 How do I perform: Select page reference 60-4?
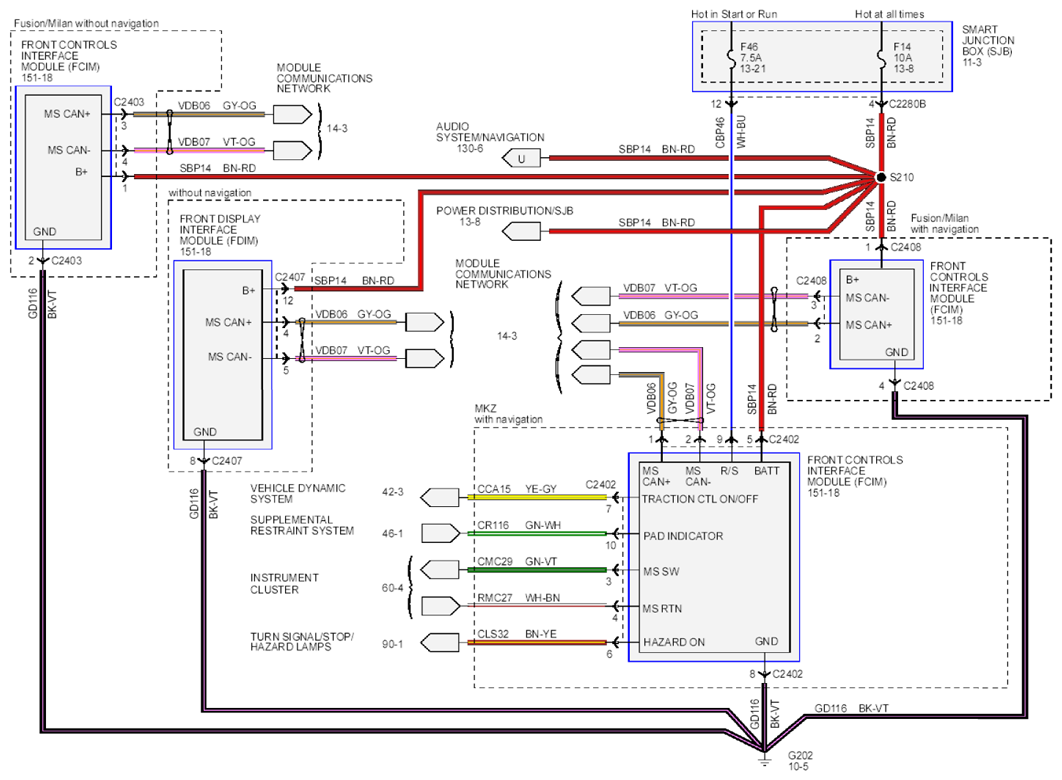point(392,588)
